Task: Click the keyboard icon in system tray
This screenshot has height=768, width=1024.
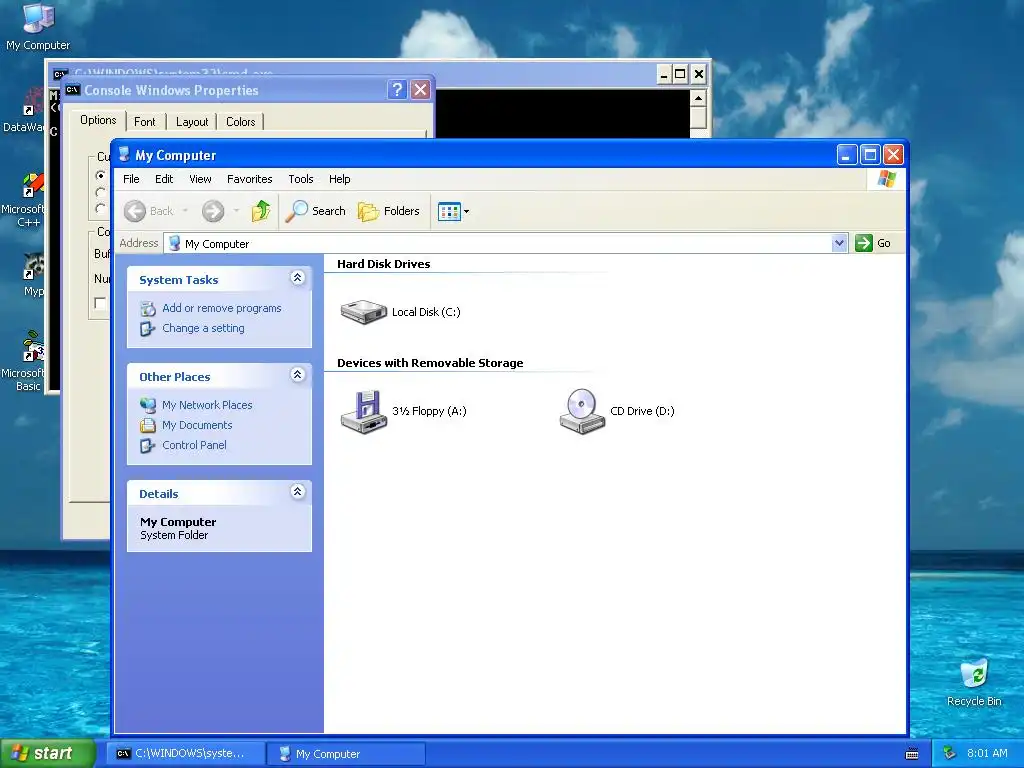Action: pyautogui.click(x=912, y=754)
